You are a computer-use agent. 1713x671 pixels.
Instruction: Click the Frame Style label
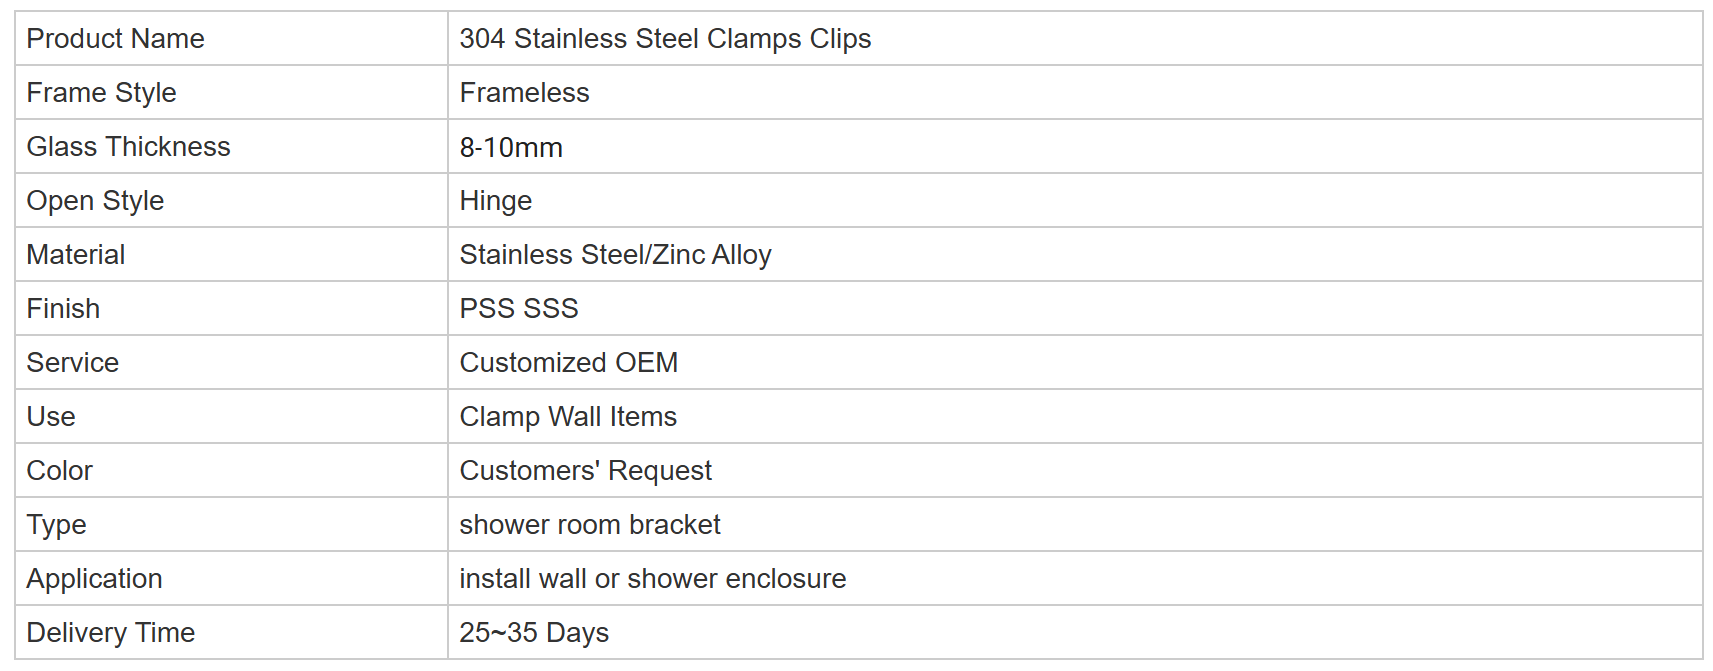coord(101,93)
